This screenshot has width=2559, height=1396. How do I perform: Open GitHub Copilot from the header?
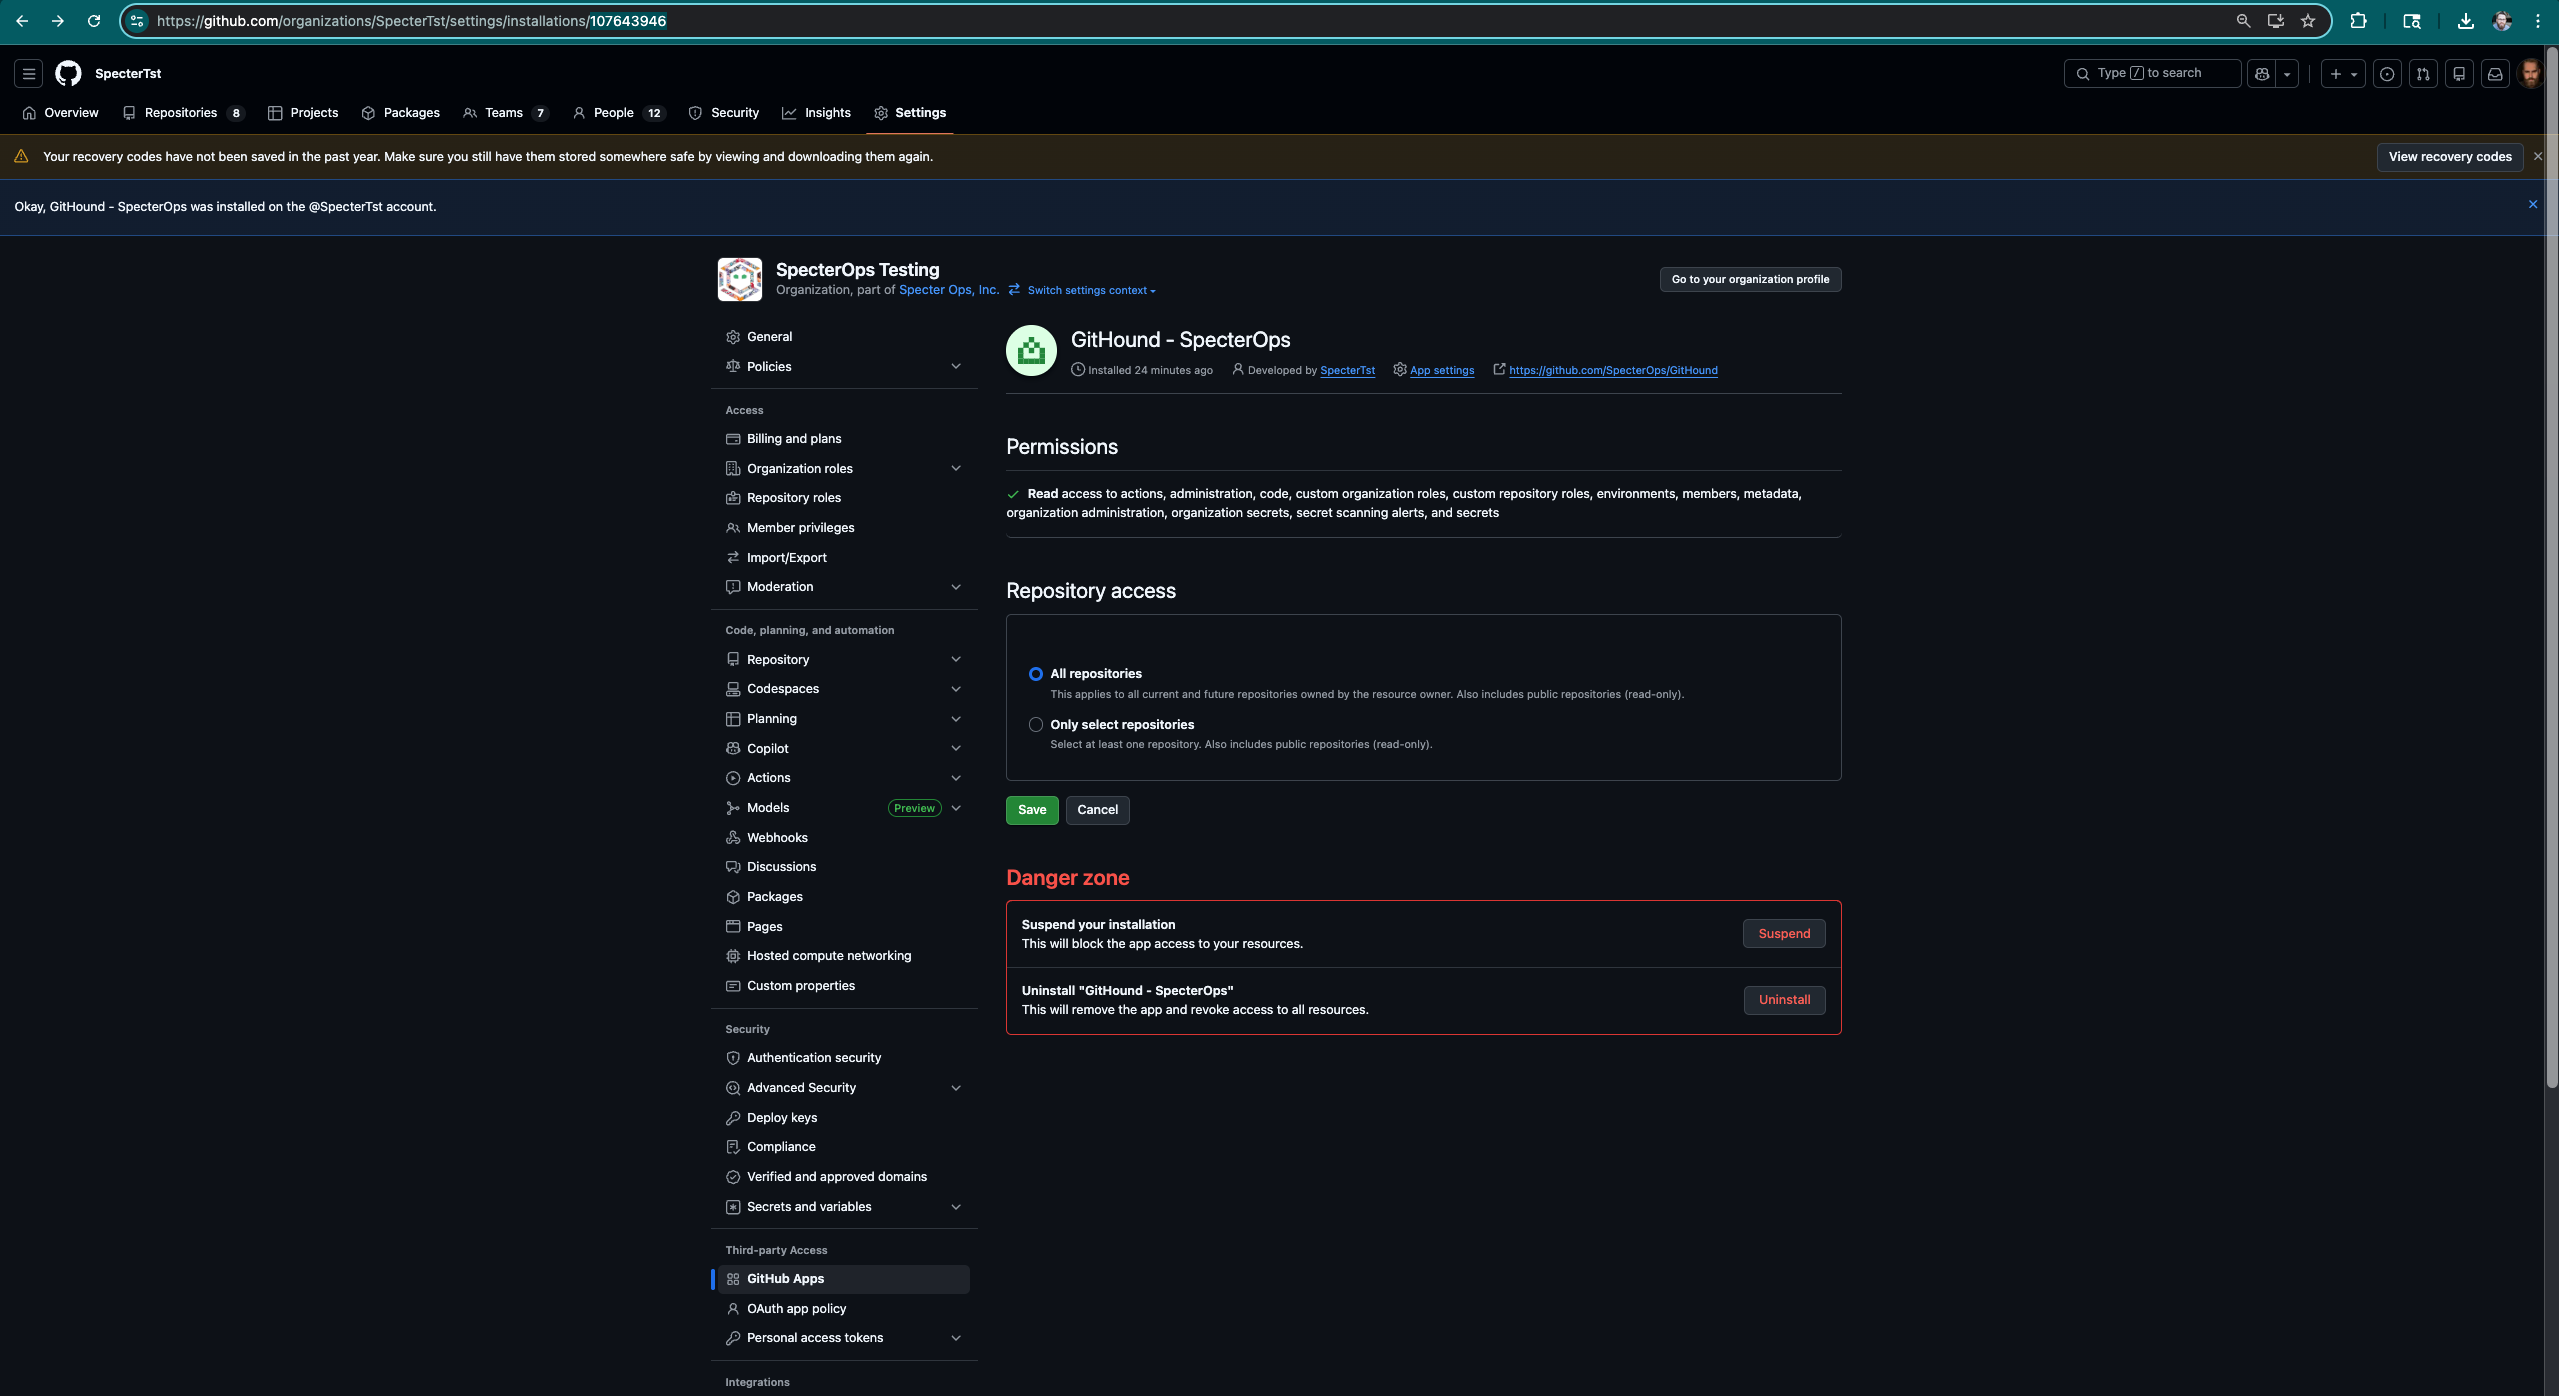[x=2262, y=73]
